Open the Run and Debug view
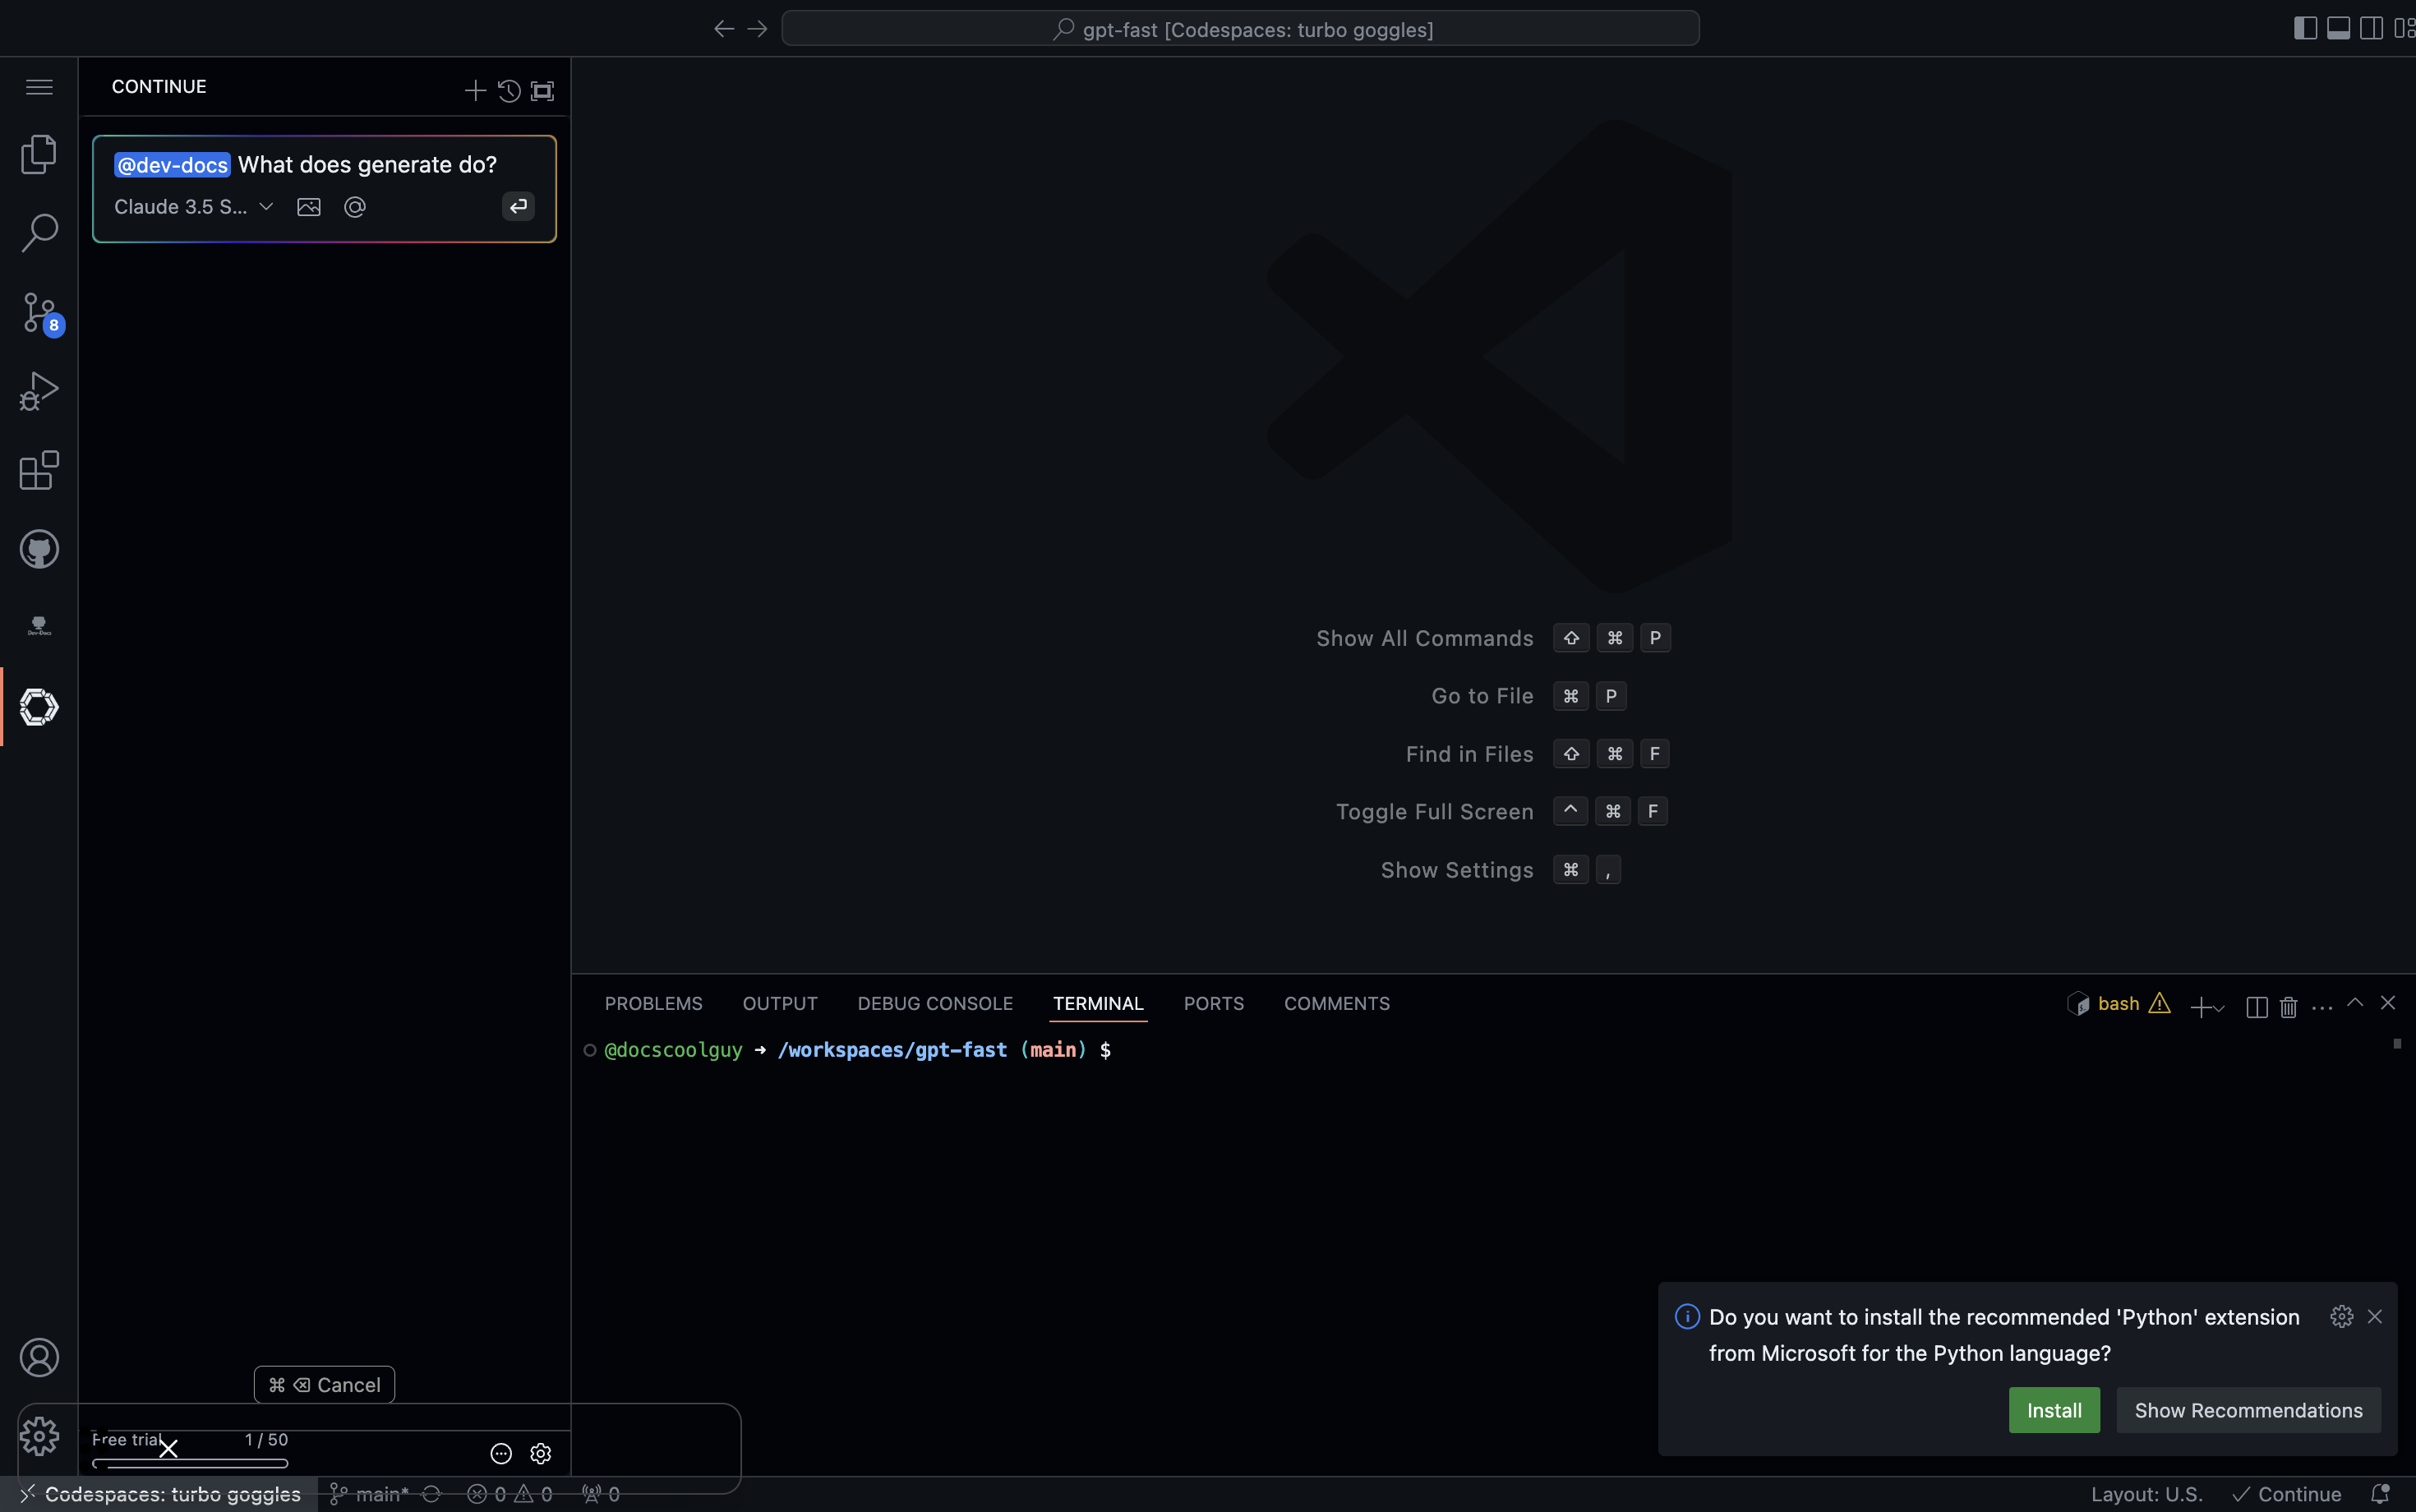 pyautogui.click(x=39, y=391)
